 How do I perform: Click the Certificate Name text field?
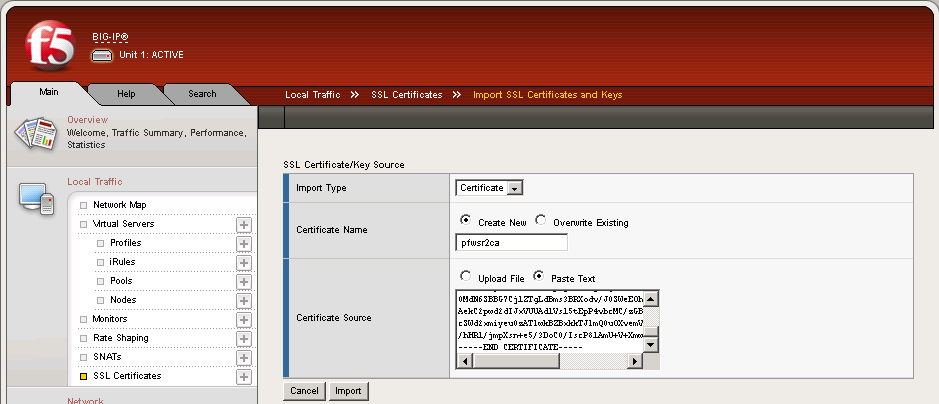pos(511,242)
